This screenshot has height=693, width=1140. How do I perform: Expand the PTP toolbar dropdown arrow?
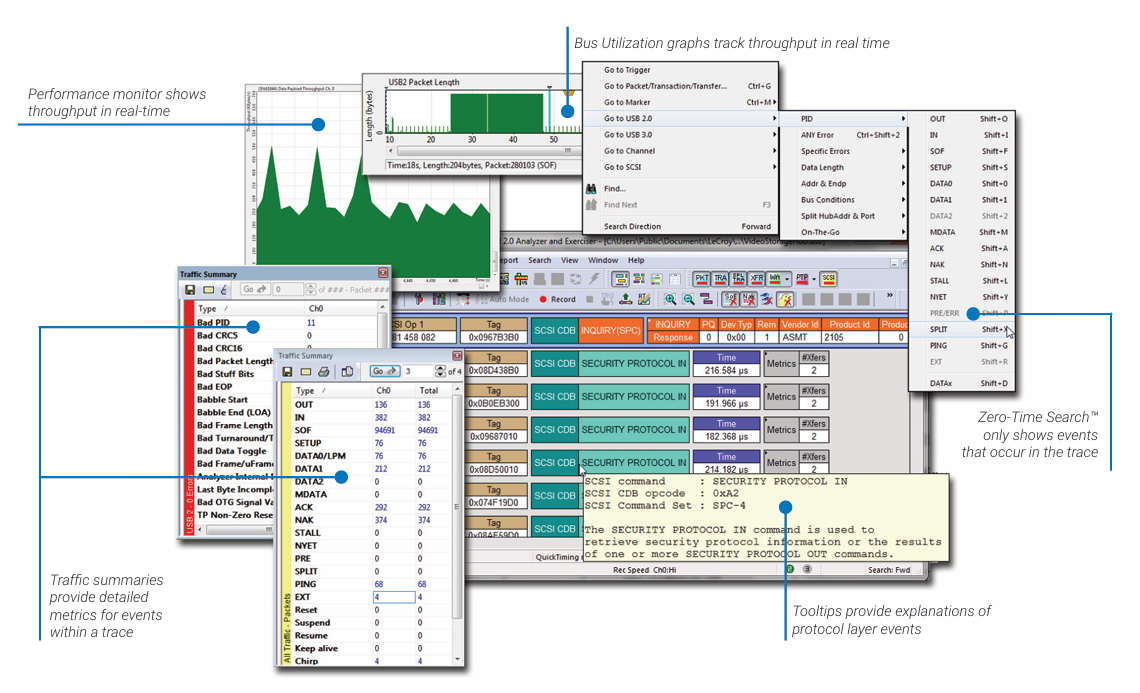coord(813,279)
